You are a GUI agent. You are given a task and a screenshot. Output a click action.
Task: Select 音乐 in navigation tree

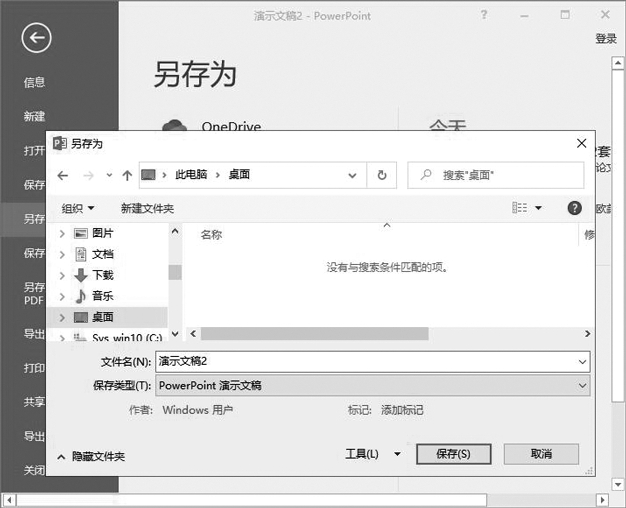[103, 296]
